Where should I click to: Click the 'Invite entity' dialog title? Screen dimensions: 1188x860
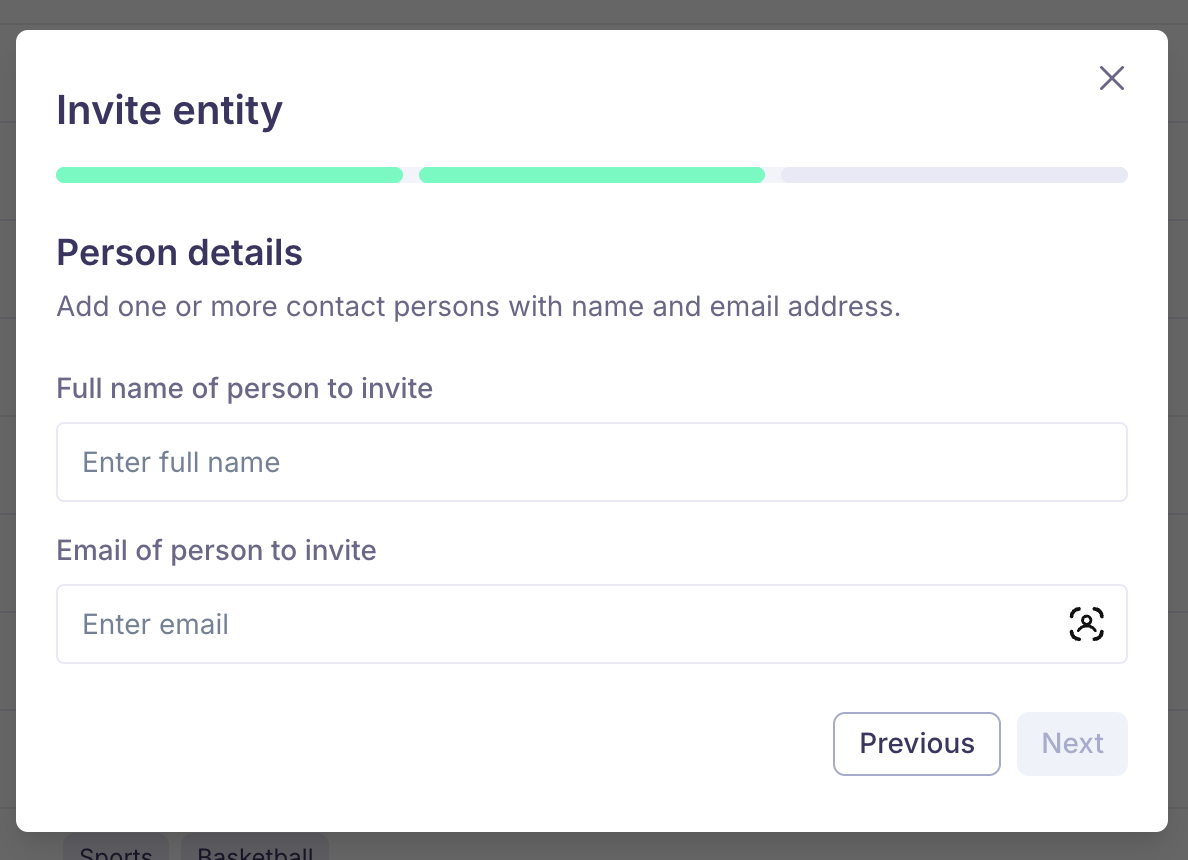169,110
